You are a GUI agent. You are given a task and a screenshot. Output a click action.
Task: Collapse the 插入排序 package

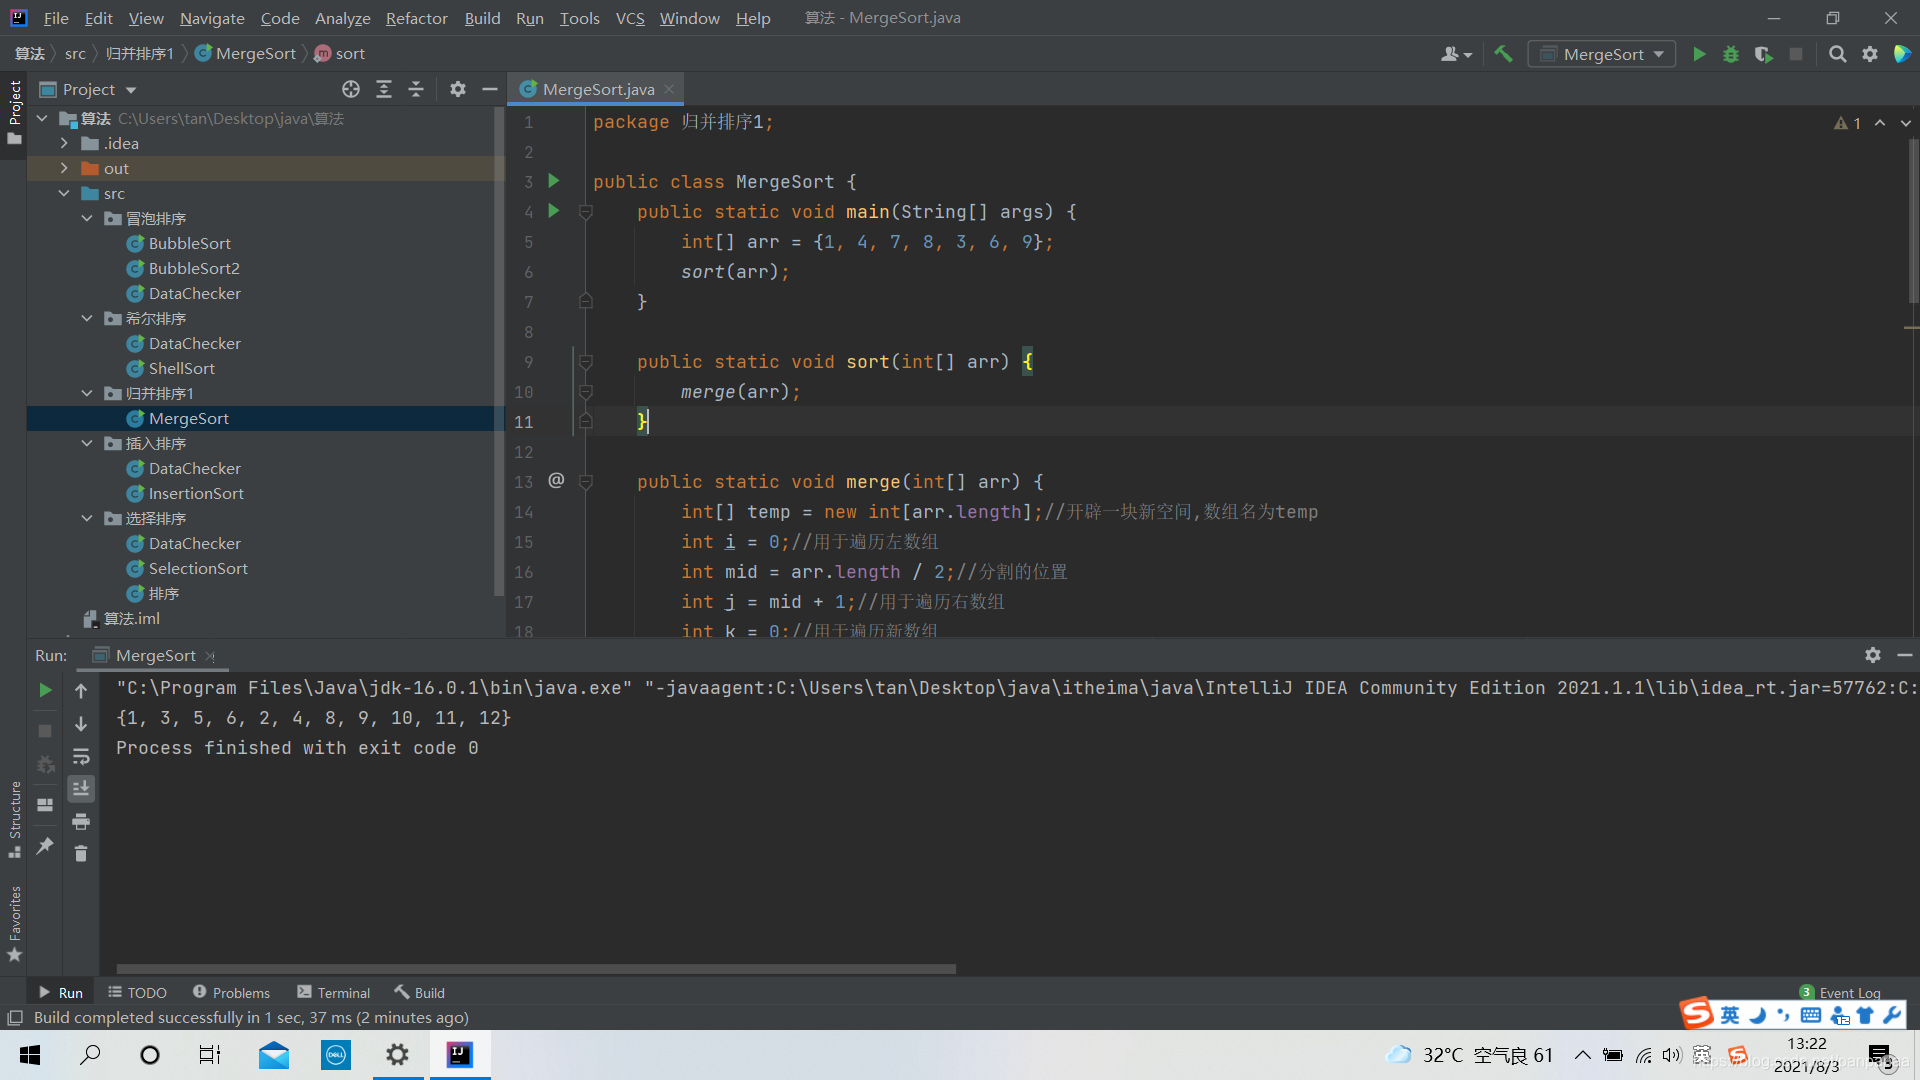pyautogui.click(x=87, y=443)
